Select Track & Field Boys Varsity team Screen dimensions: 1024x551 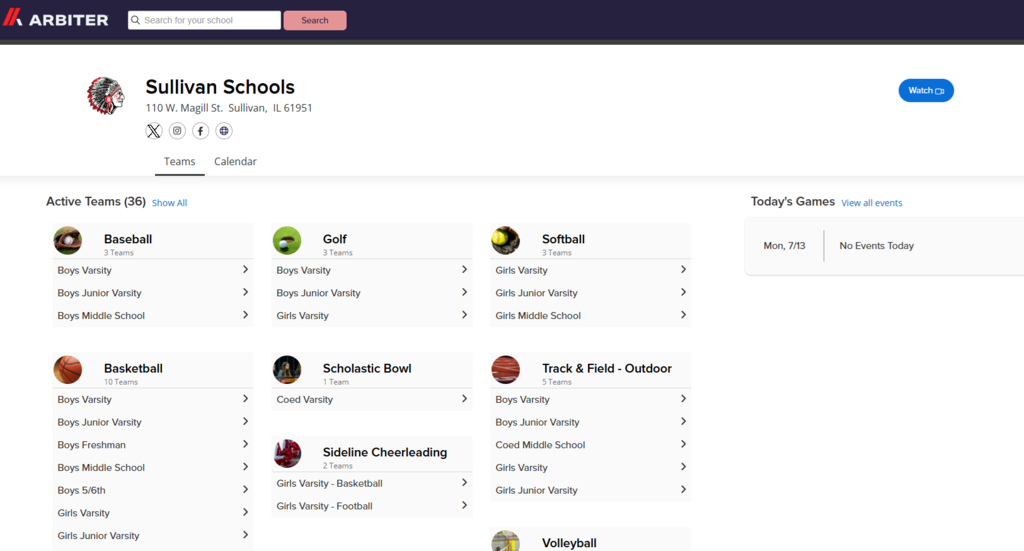pos(590,400)
